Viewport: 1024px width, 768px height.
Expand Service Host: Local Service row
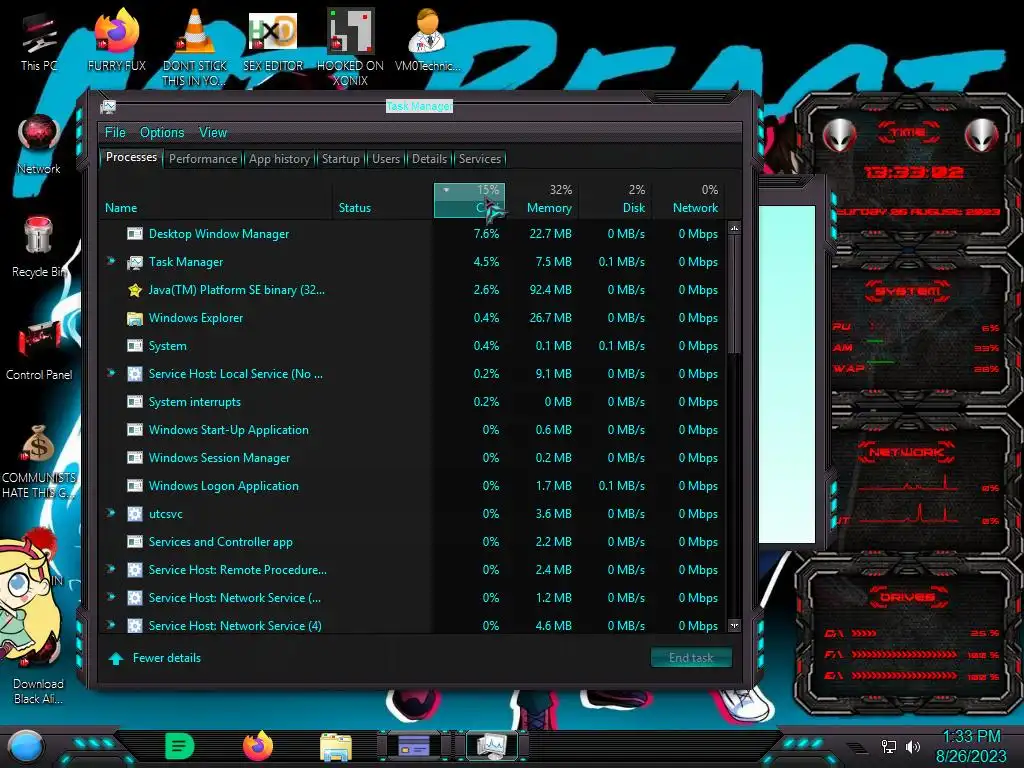pyautogui.click(x=111, y=373)
